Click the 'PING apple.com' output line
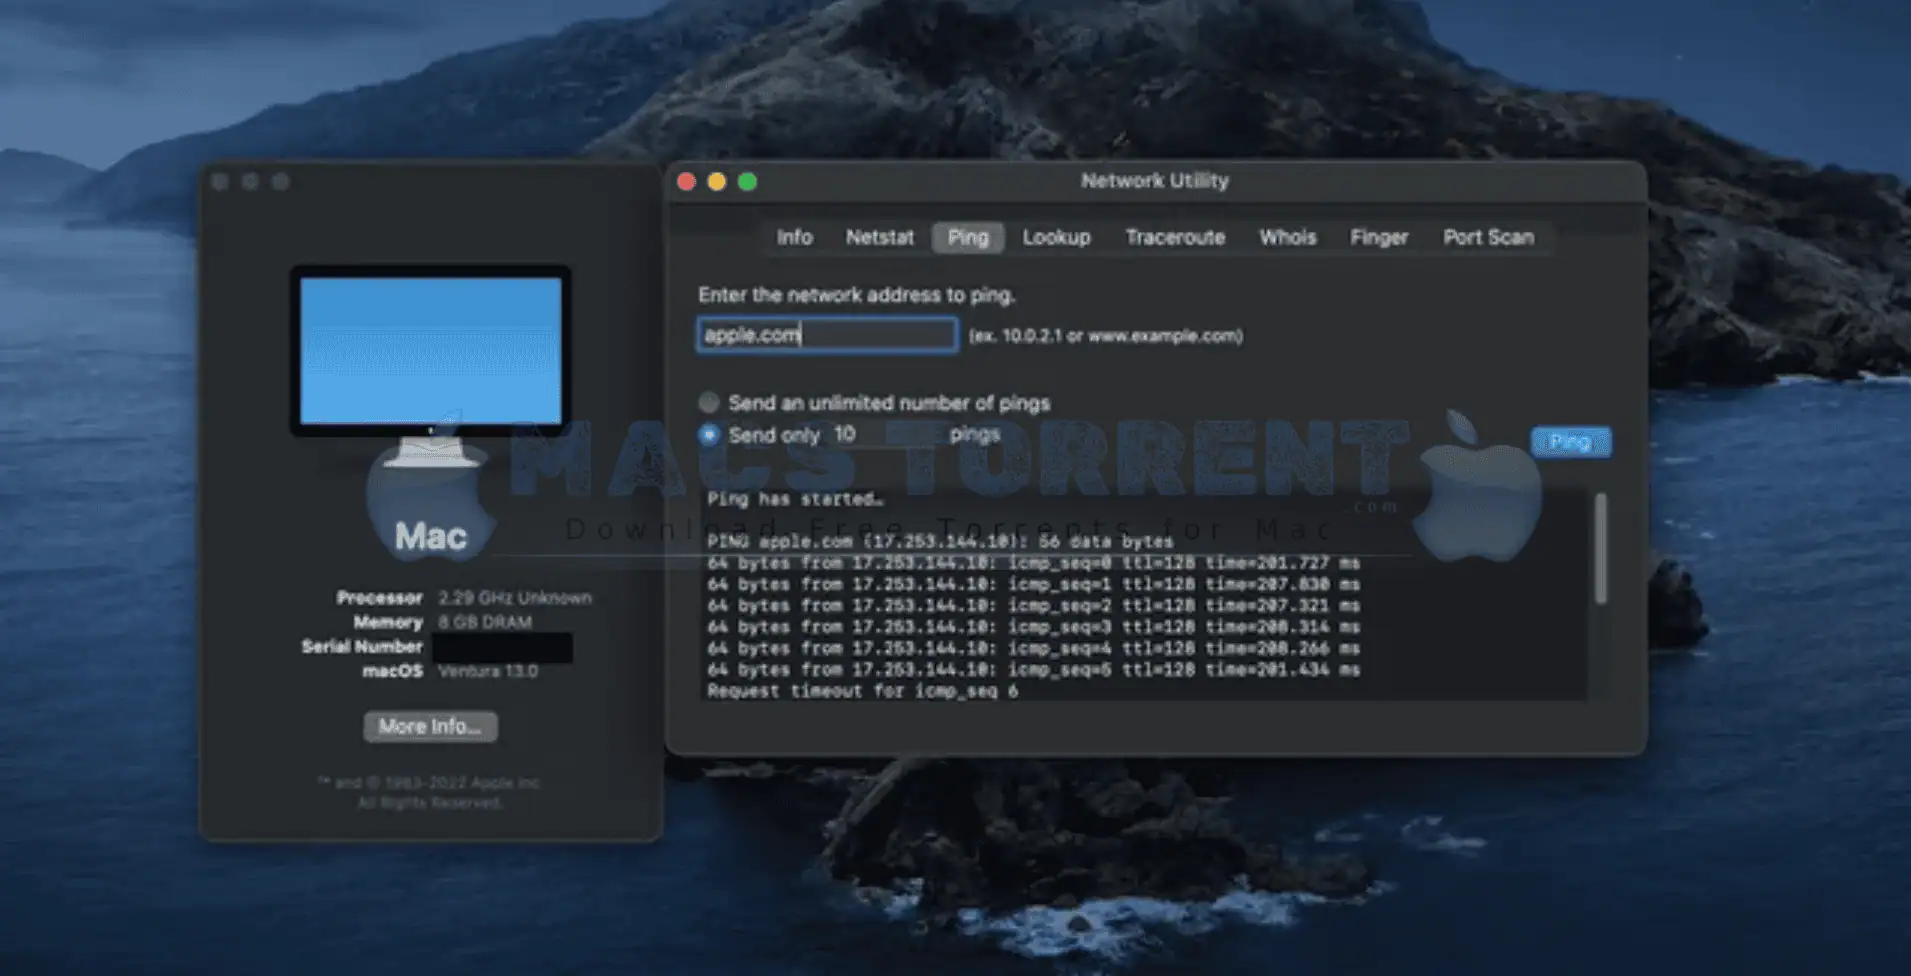Viewport: 1911px width, 976px height. (939, 542)
